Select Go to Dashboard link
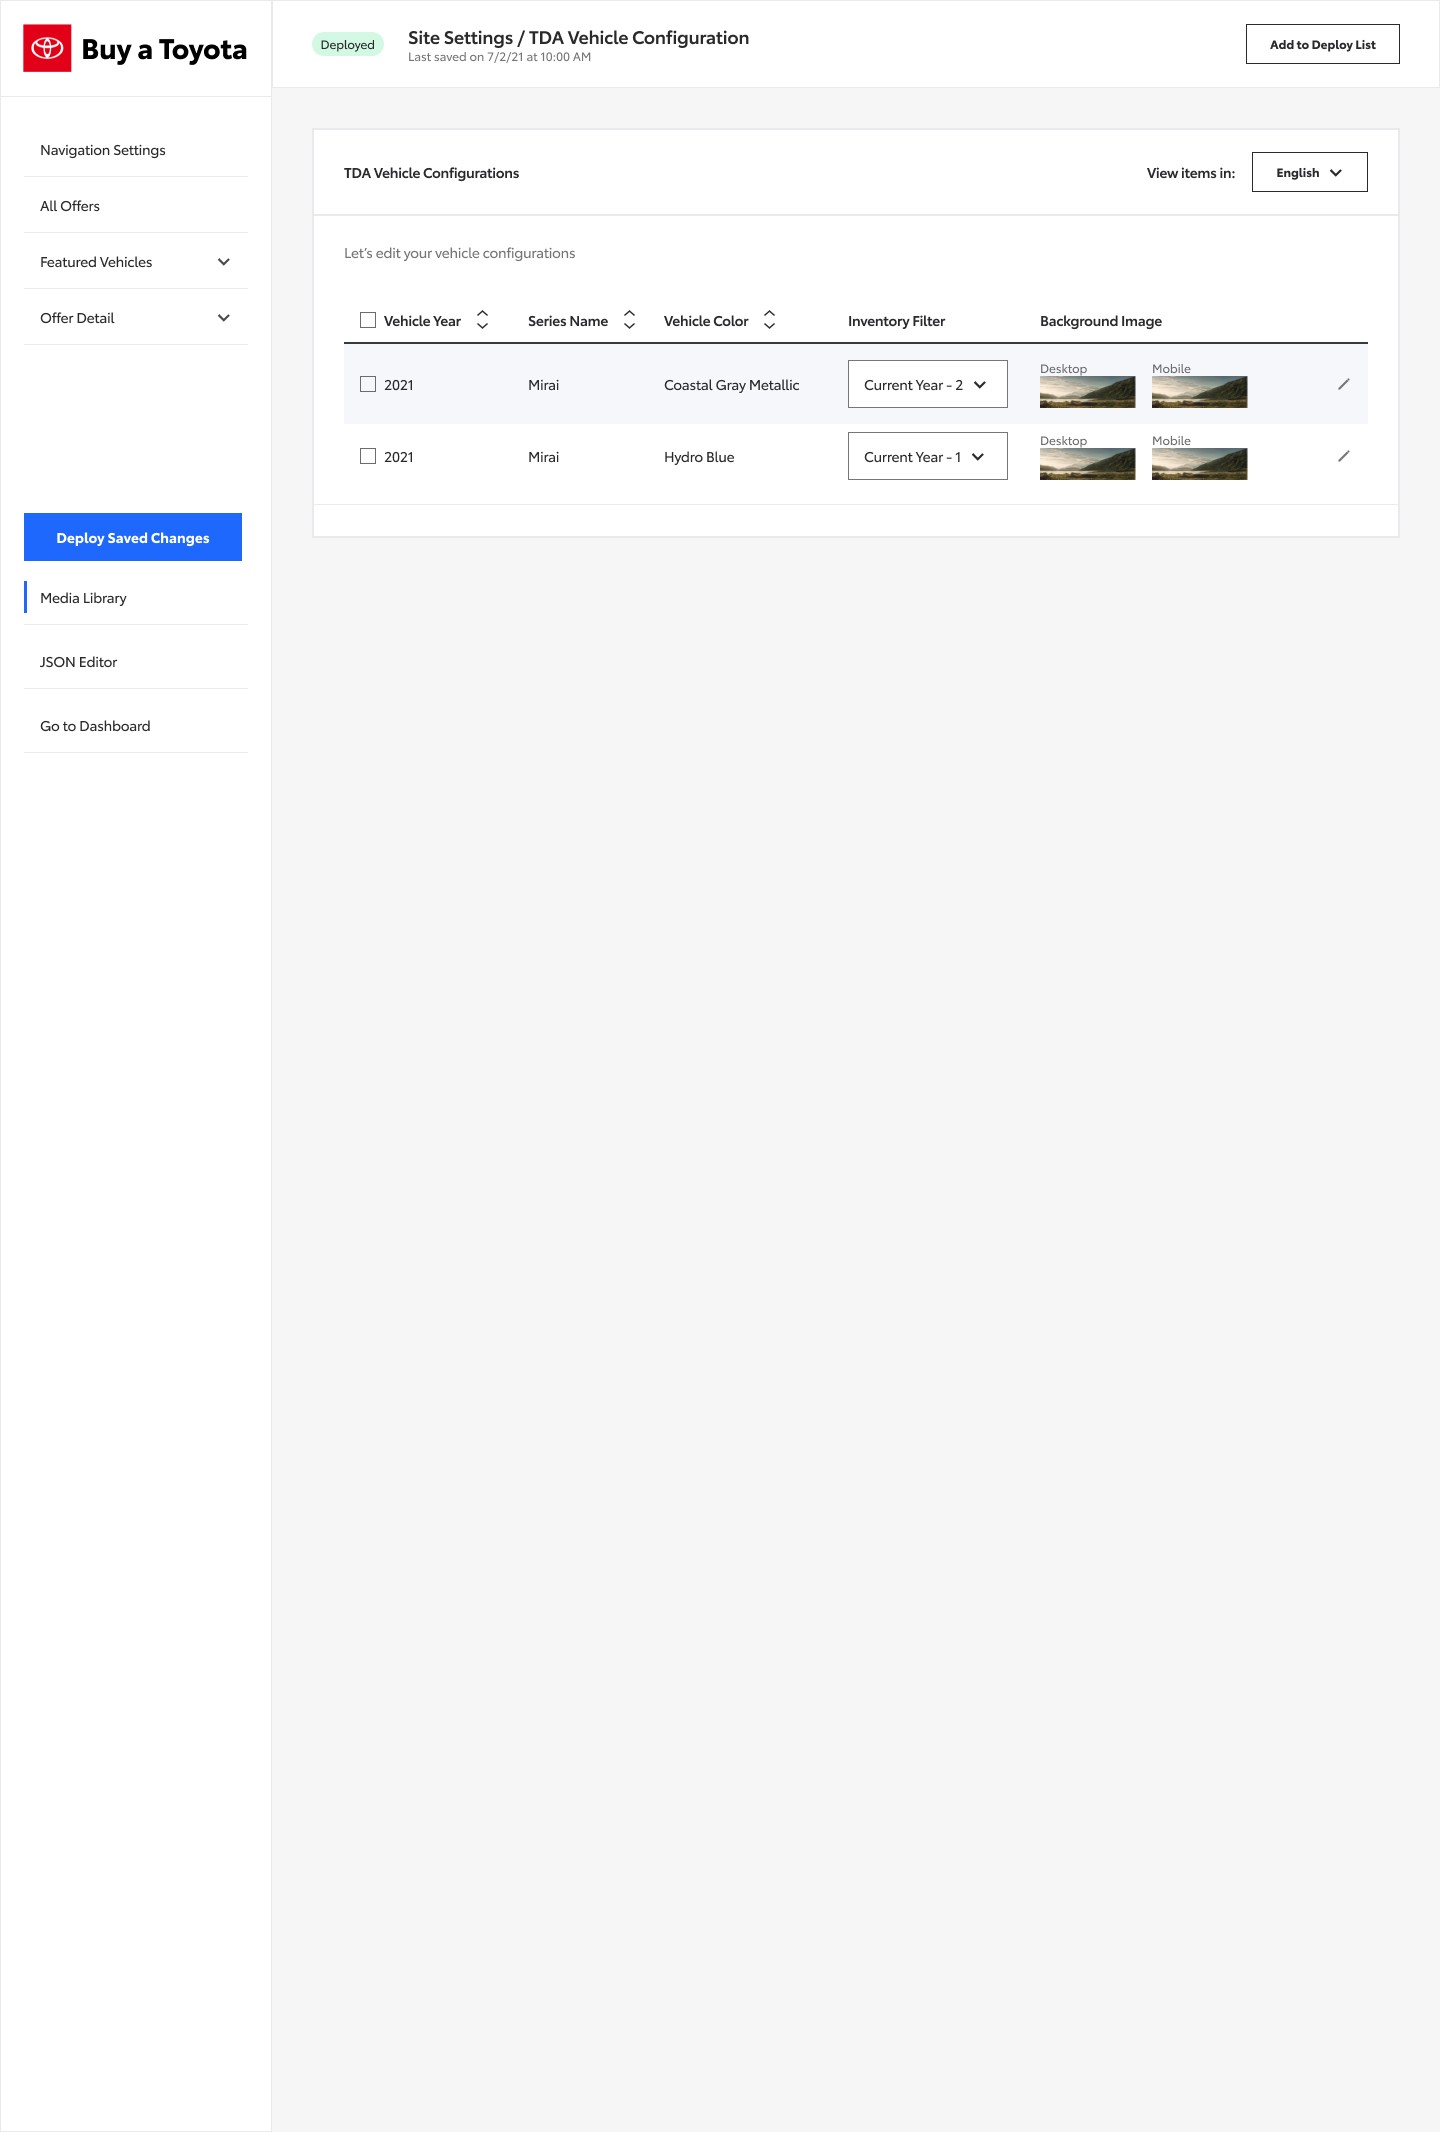Screen dimensions: 1440x2132 click(95, 726)
